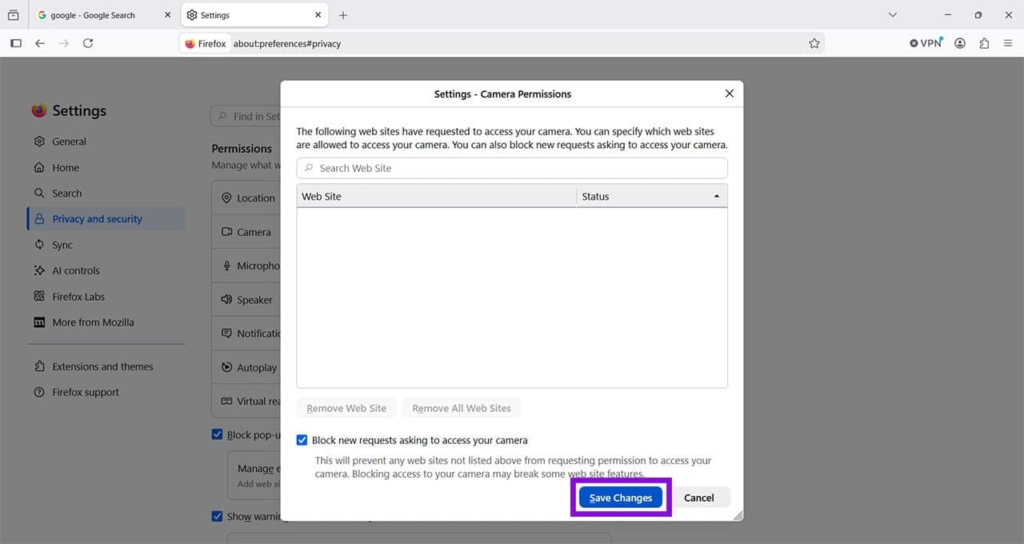
Task: Click the Mozilla logo icon
Action: tap(39, 322)
